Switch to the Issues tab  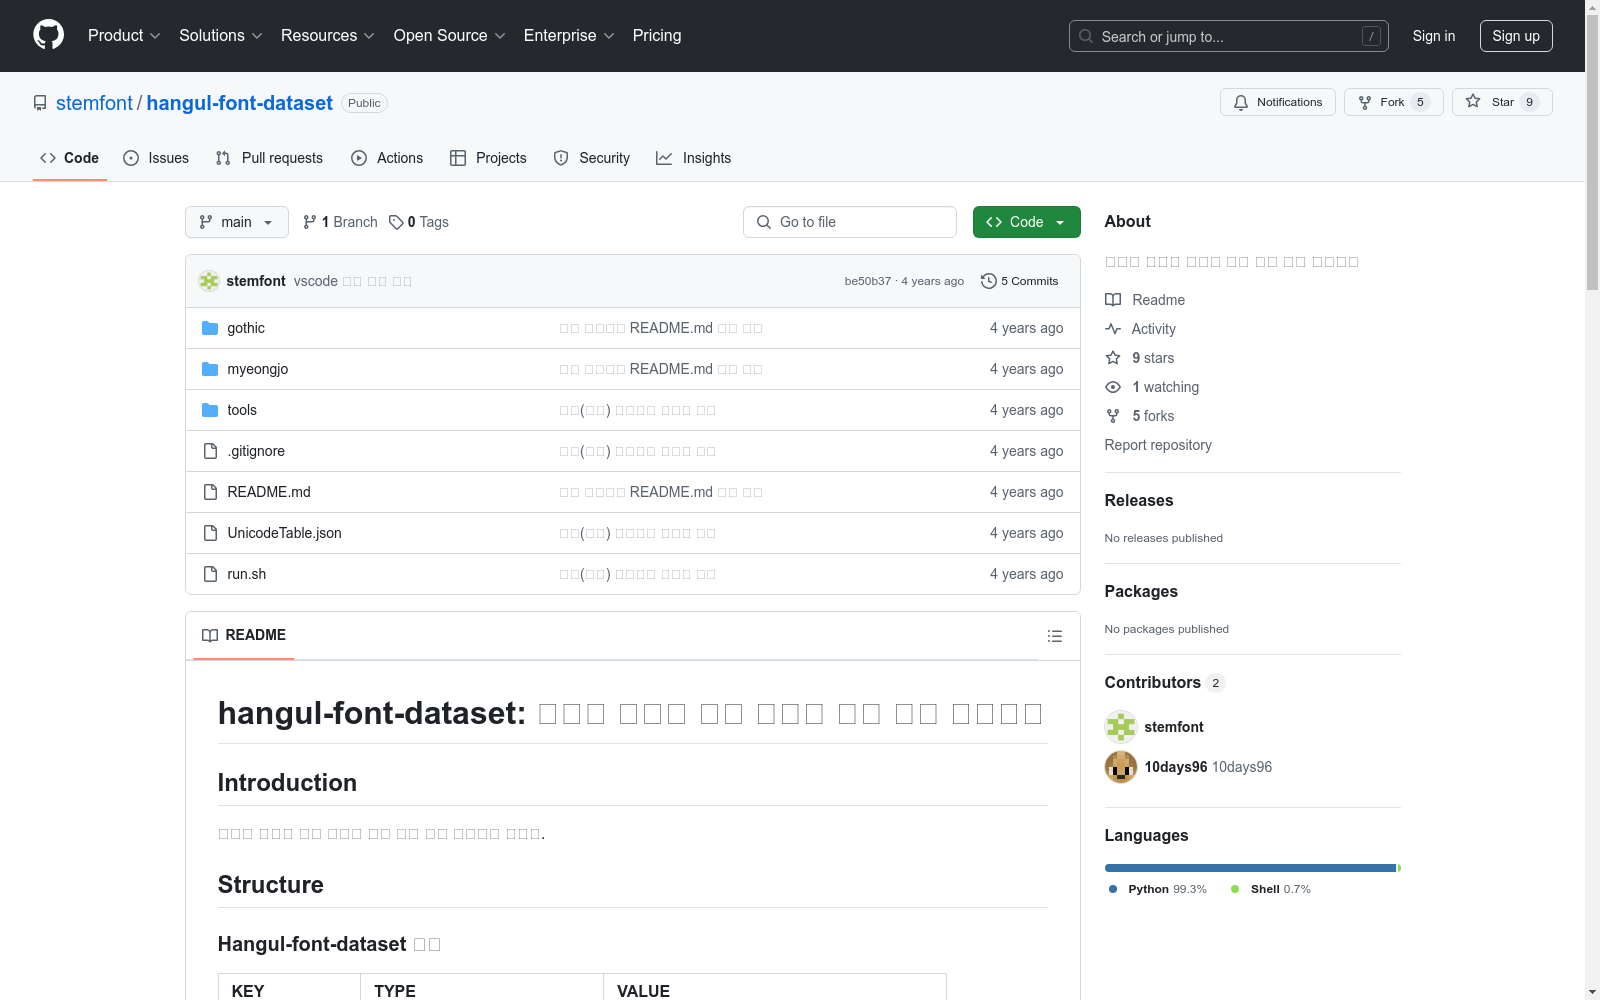[x=156, y=158]
